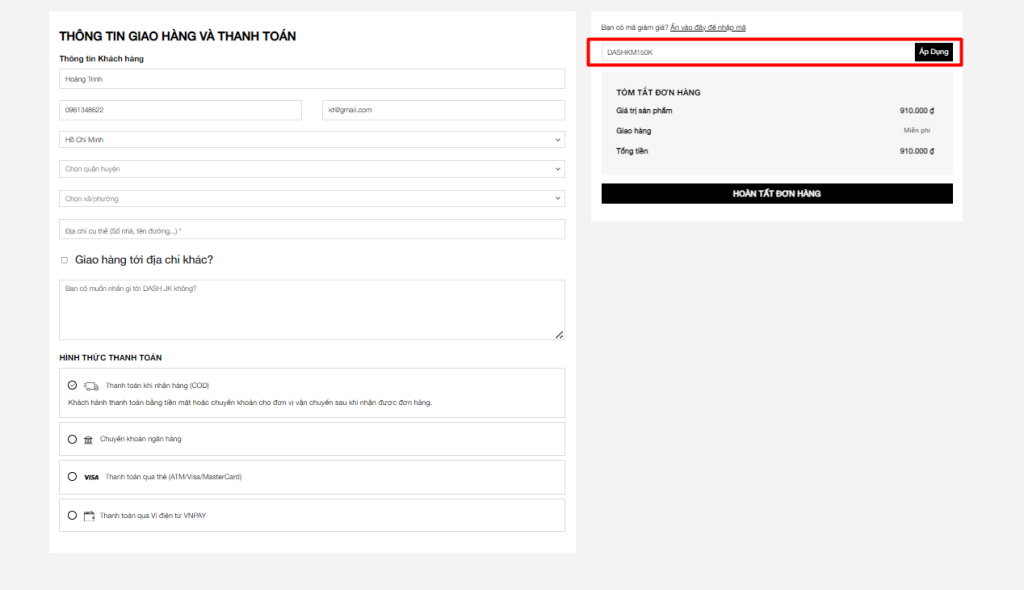Click the VNPAY wallet icon

pos(89,516)
